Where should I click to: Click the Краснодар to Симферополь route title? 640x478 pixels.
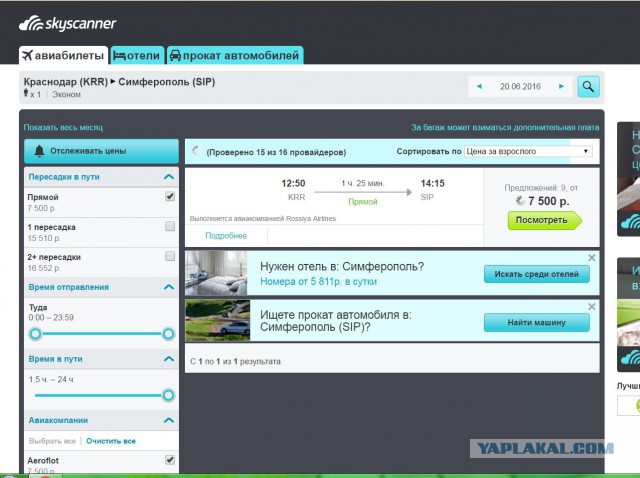pos(119,82)
